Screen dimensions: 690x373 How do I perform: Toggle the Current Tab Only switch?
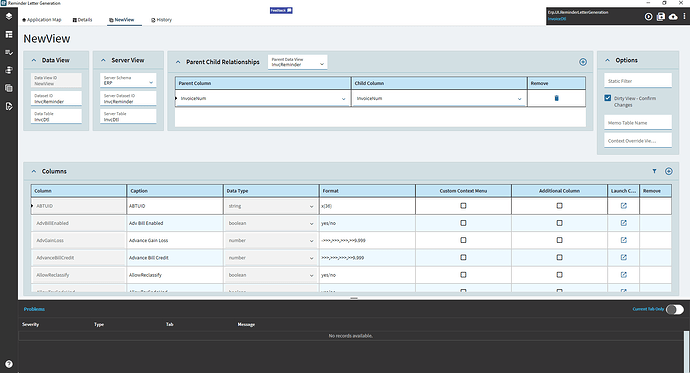[x=675, y=310]
